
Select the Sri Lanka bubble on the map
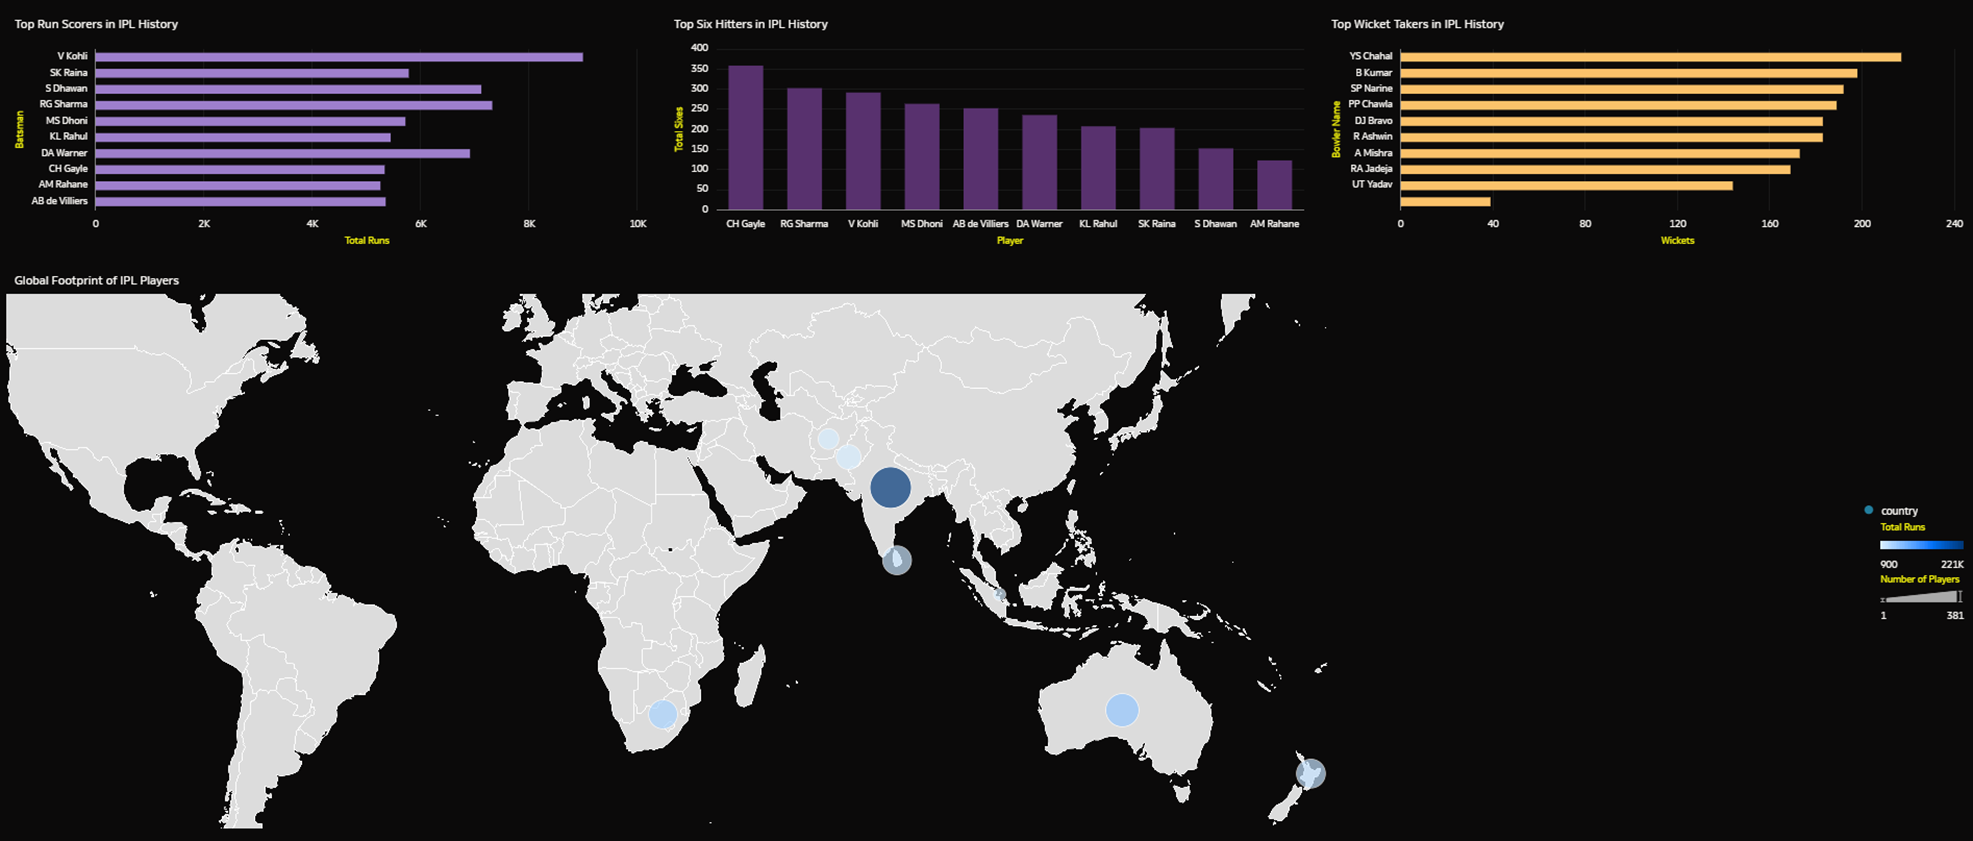coord(897,560)
